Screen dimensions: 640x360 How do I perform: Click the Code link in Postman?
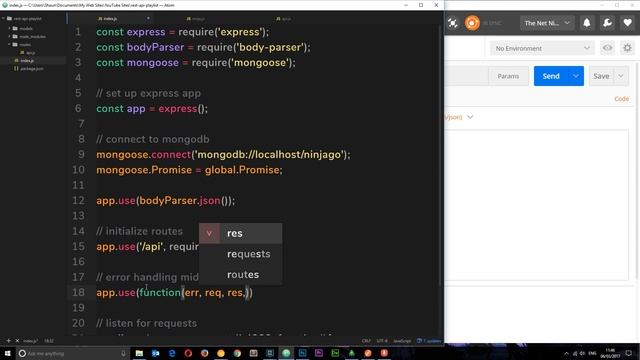[621, 99]
